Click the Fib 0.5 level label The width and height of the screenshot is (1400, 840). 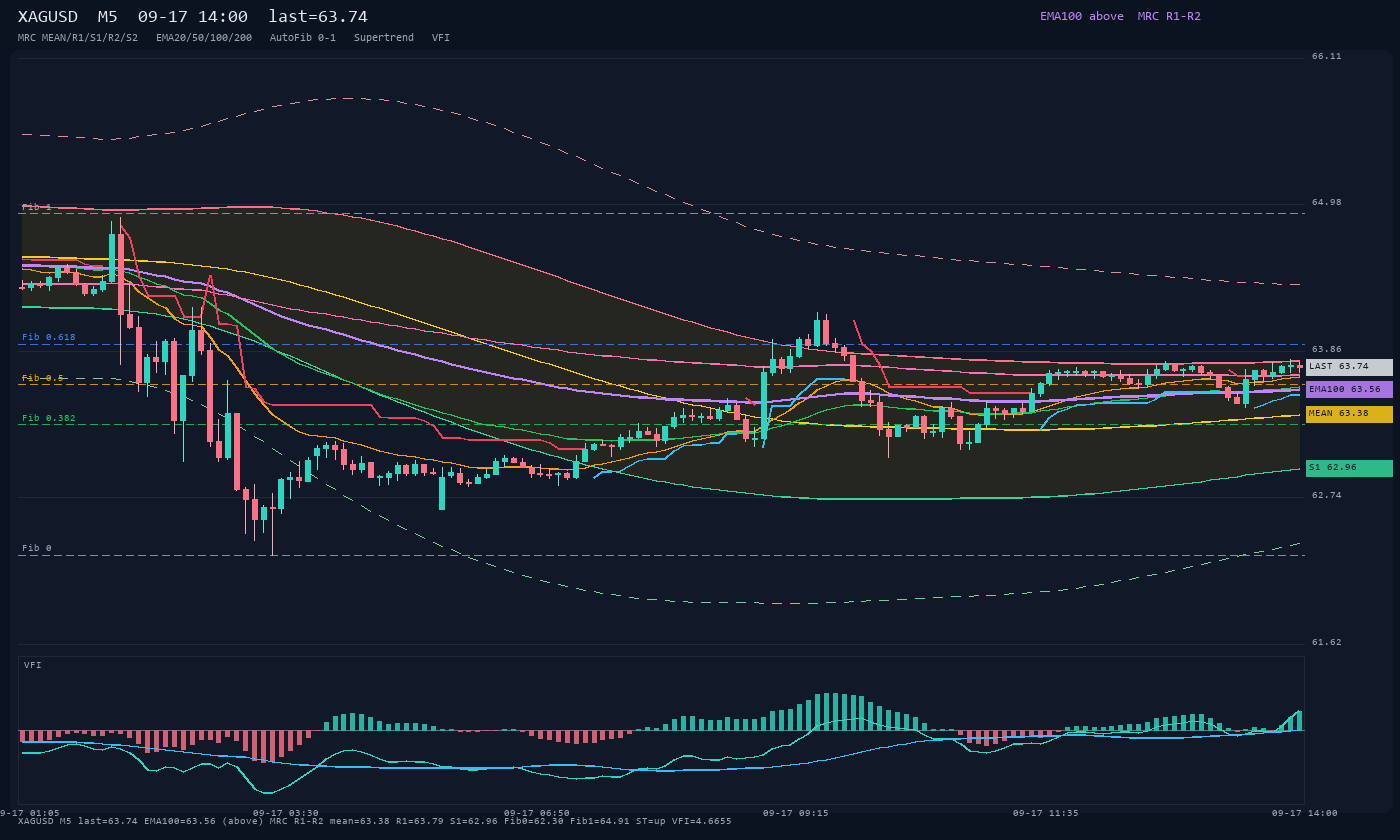pyautogui.click(x=43, y=378)
